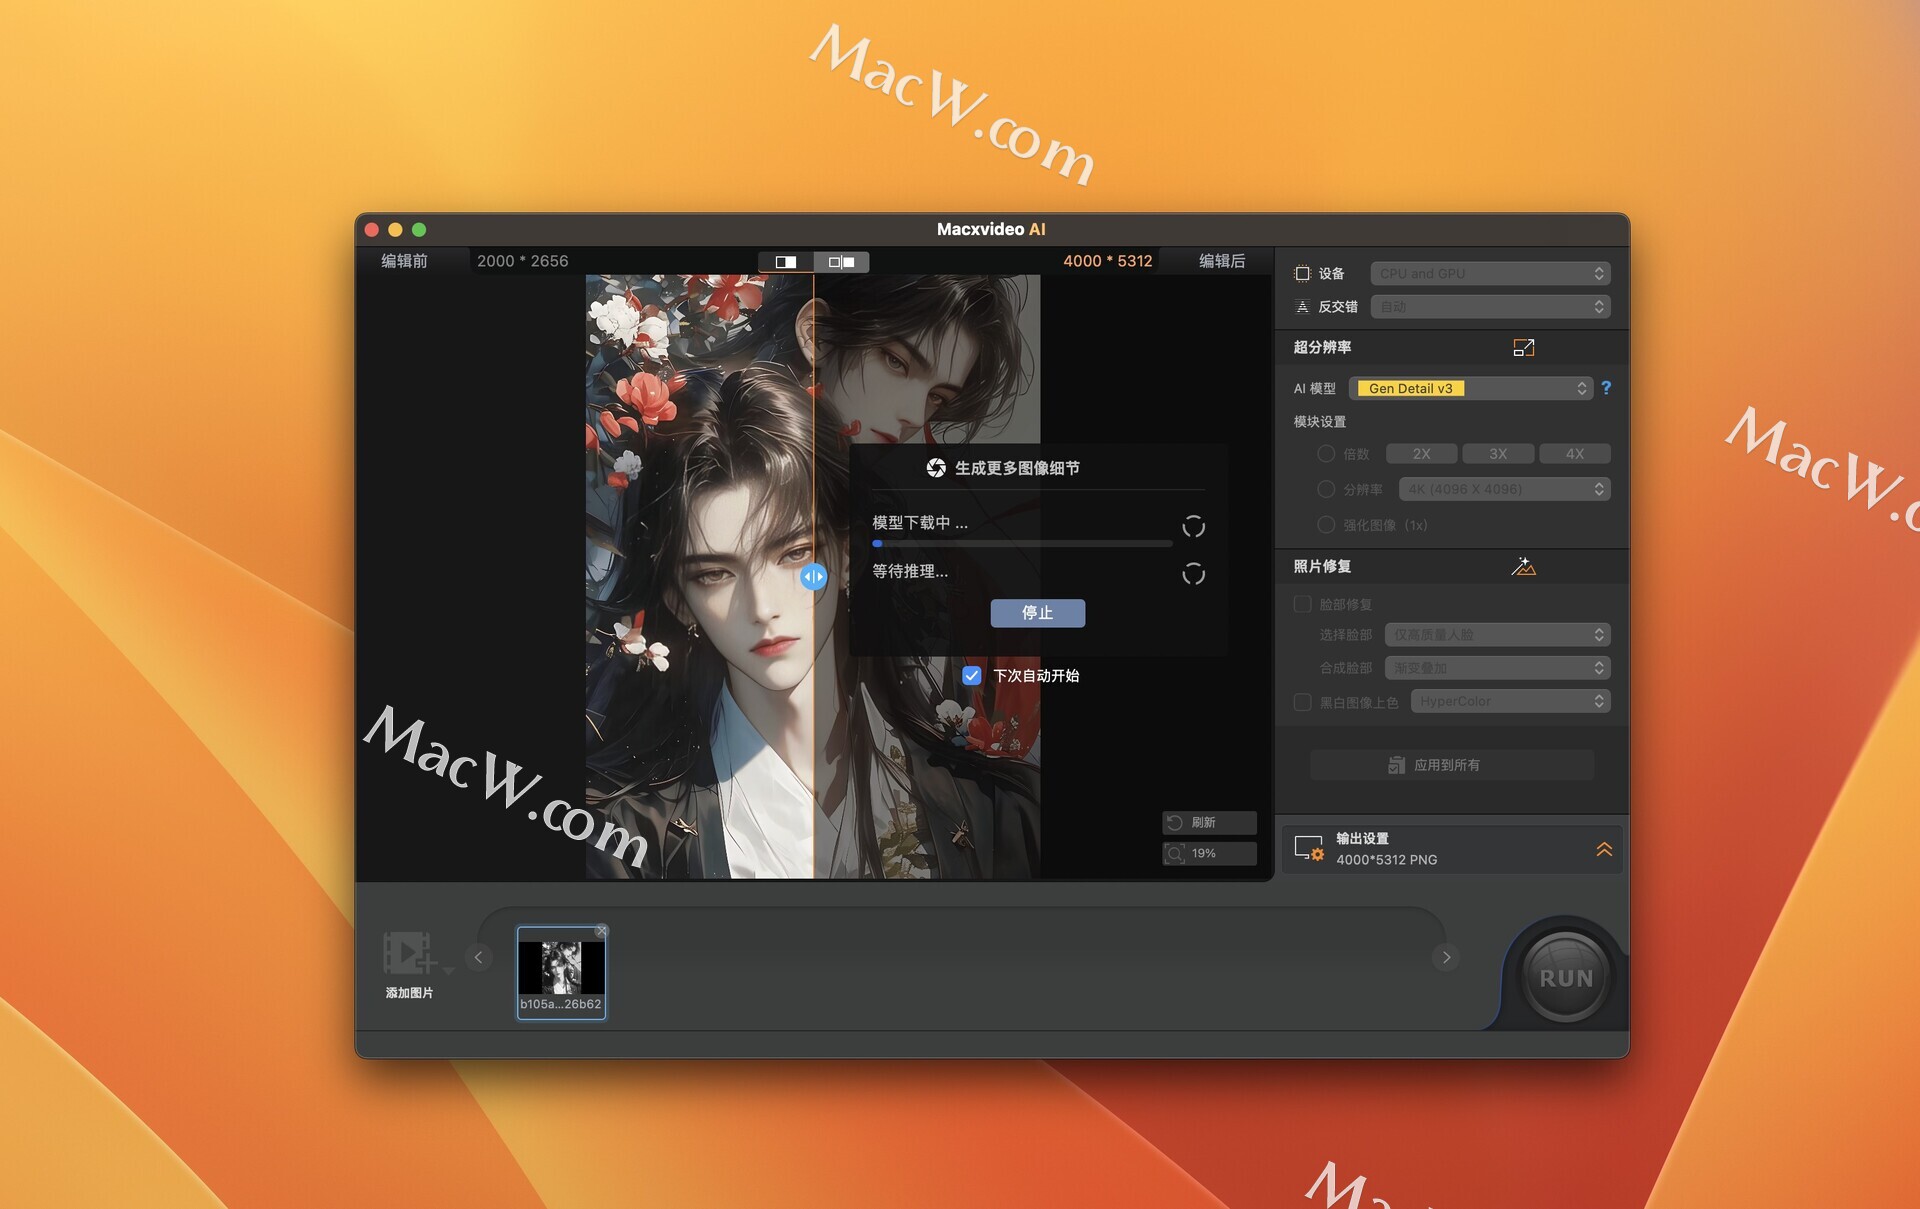Click the photo restoration wand icon

[x=1522, y=566]
